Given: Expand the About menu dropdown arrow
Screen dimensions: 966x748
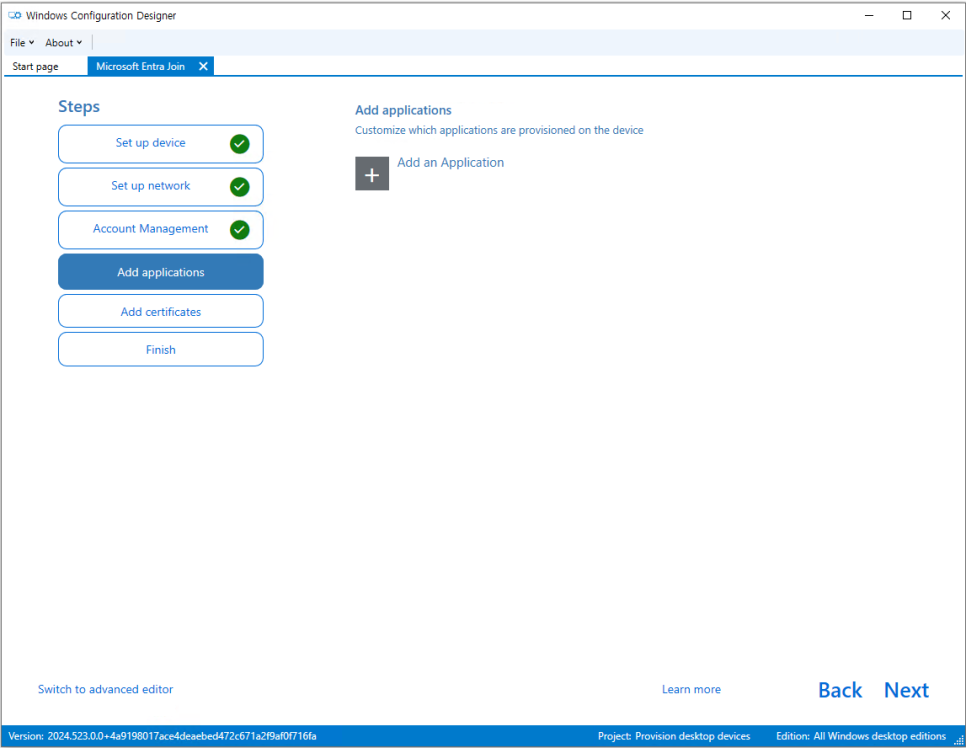Looking at the screenshot, I should pyautogui.click(x=79, y=43).
